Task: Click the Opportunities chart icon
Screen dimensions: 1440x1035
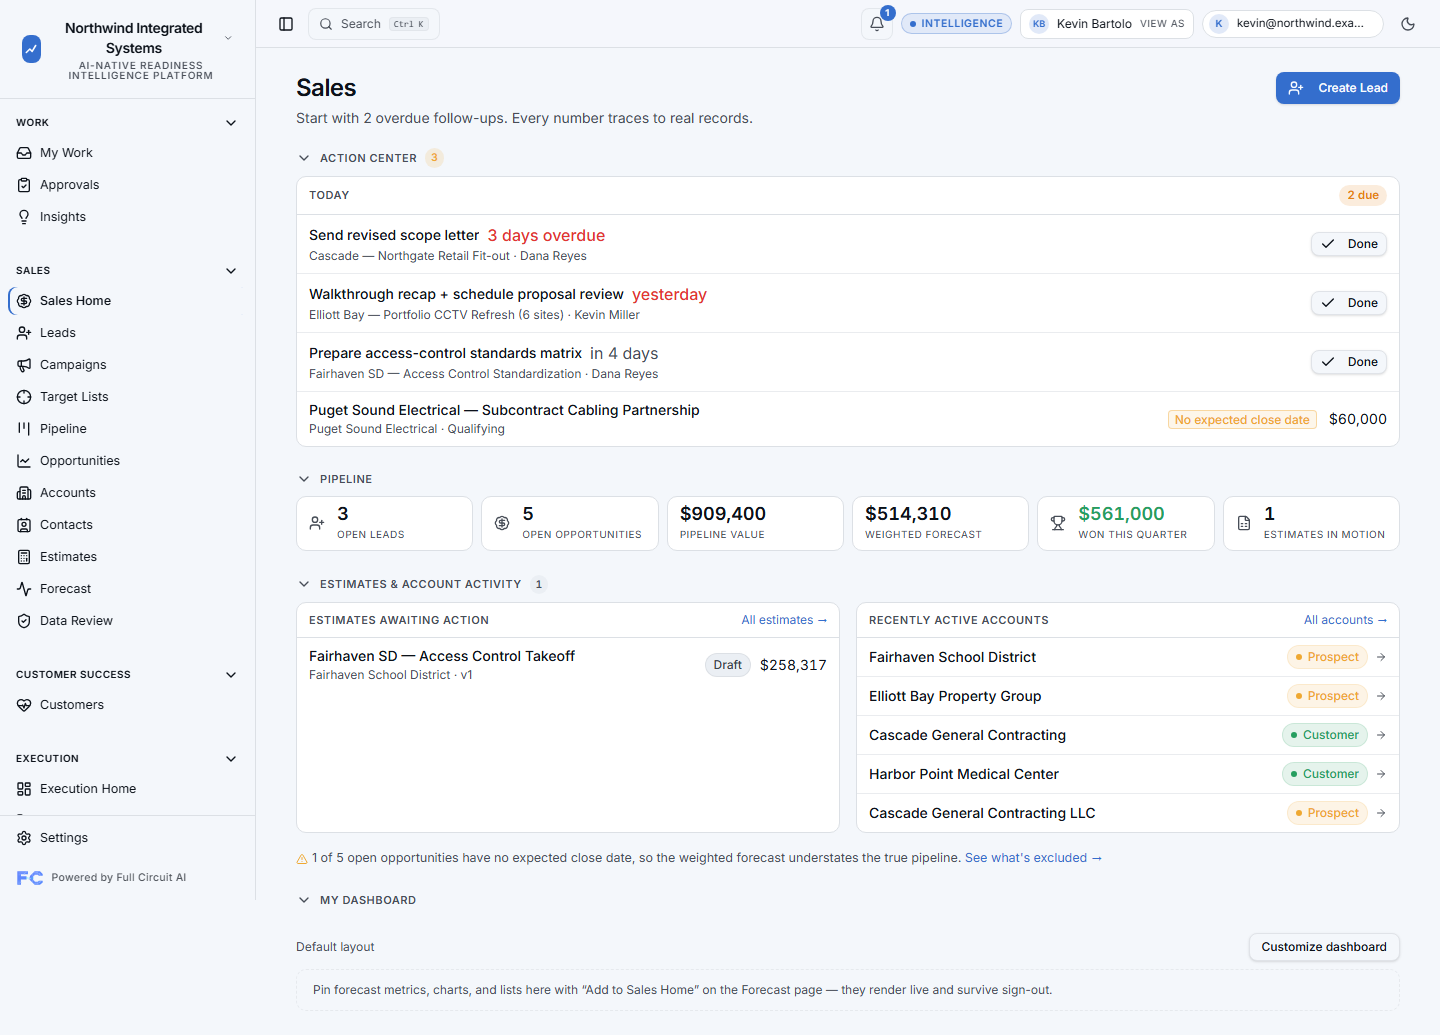Action: tap(24, 461)
